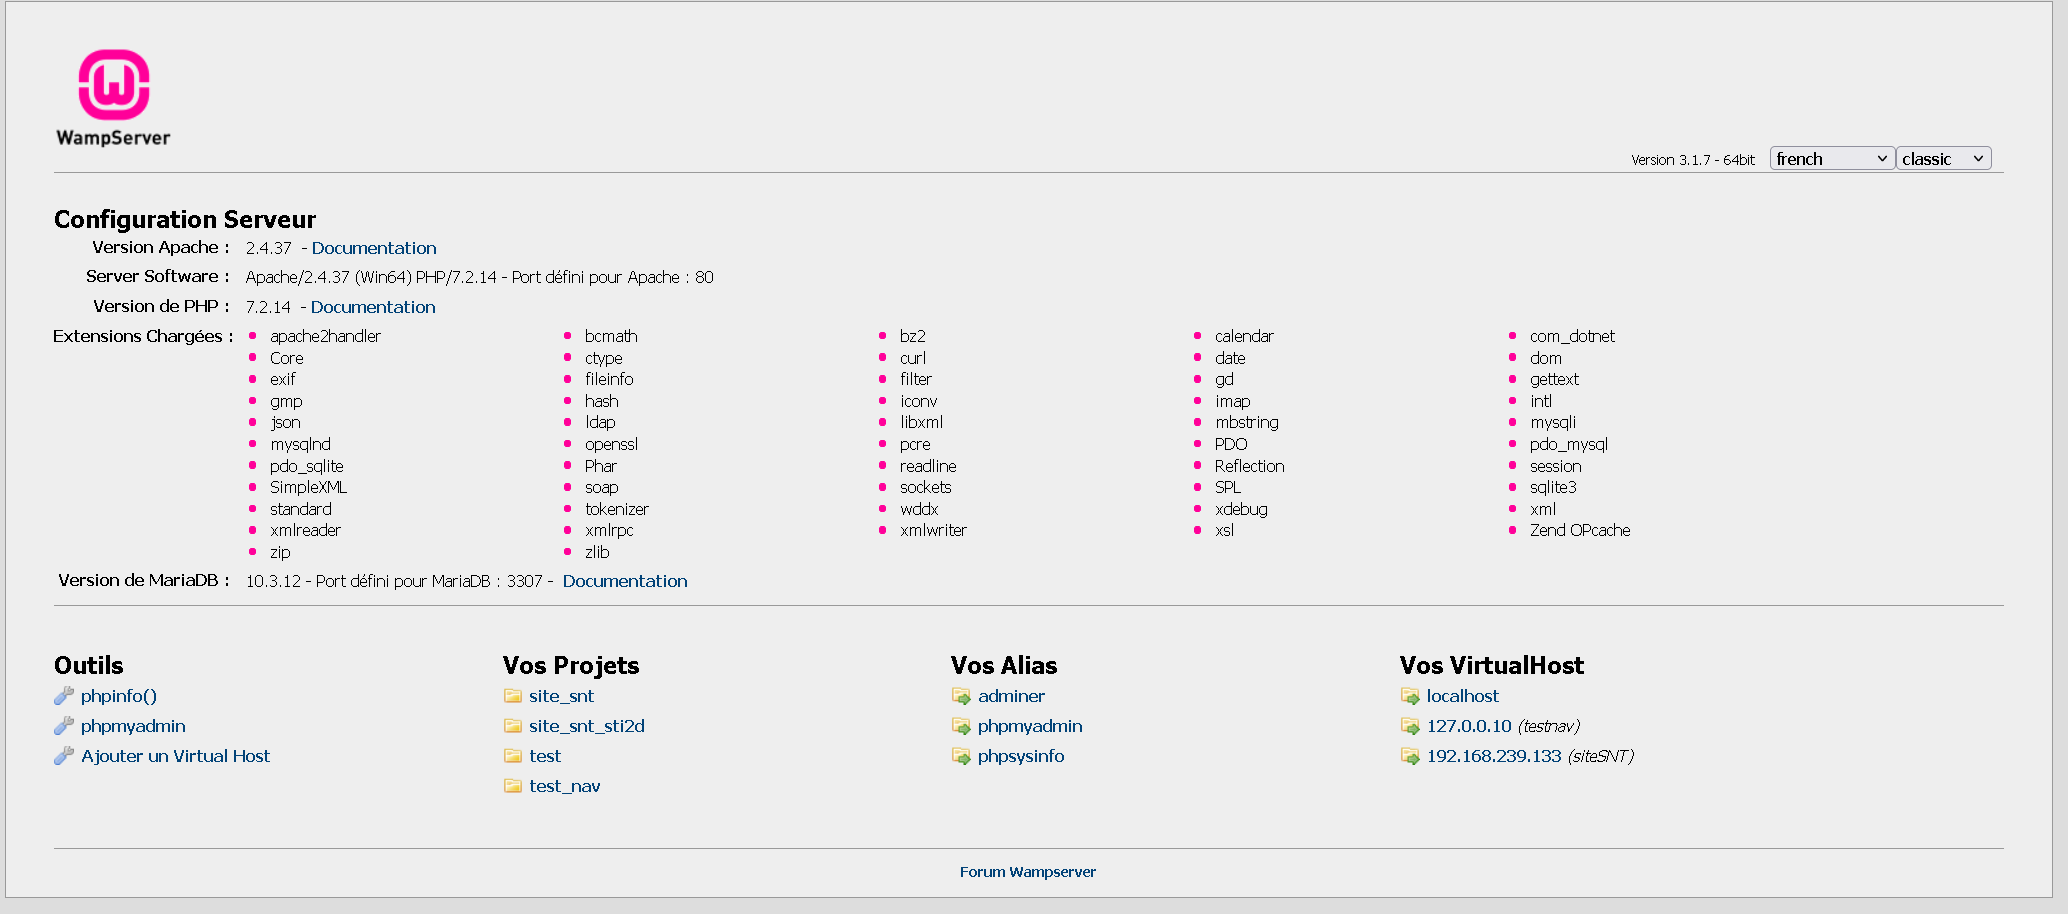Click the openssl extension text
Viewport: 2068px width, 914px height.
(x=611, y=444)
